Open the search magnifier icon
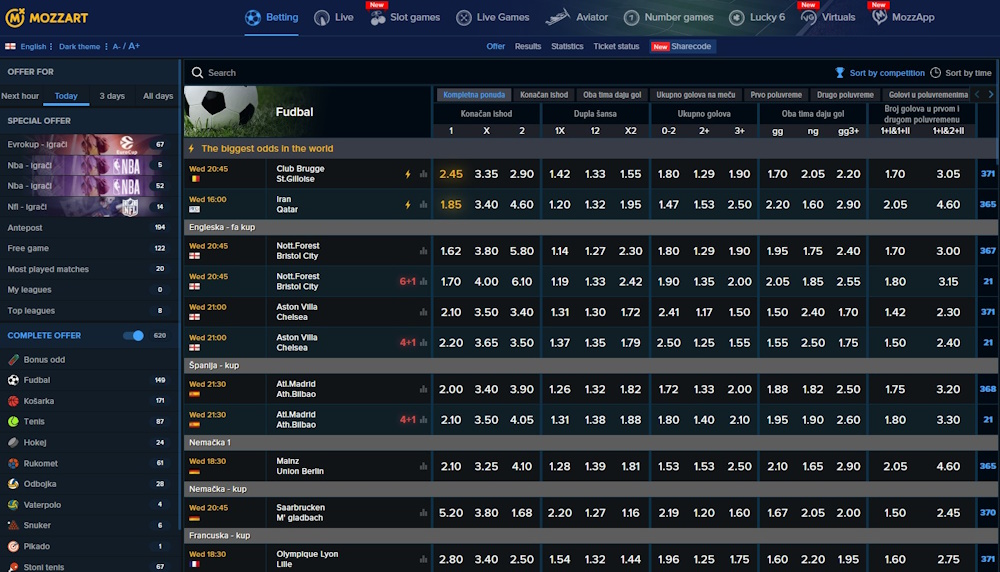 [x=197, y=73]
